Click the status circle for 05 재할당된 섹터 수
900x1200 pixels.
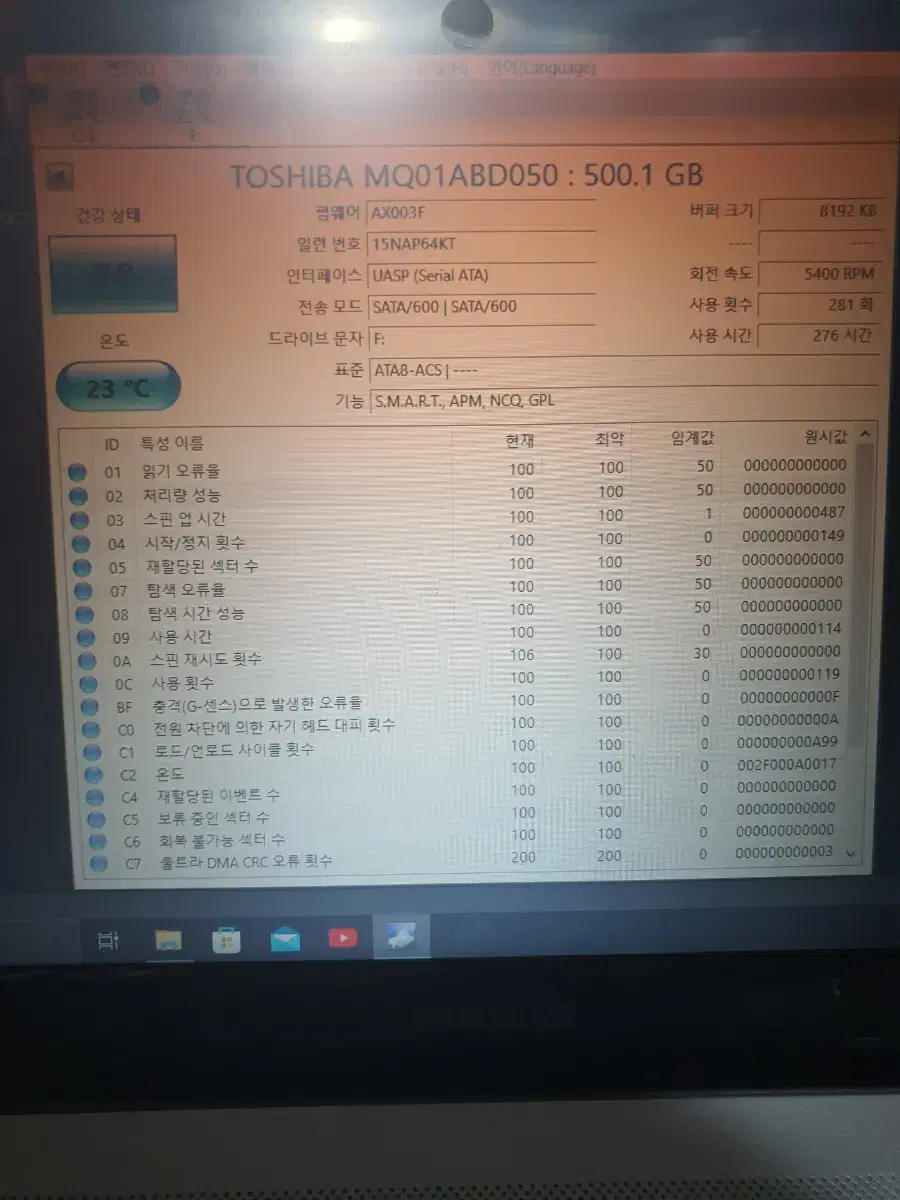(82, 568)
